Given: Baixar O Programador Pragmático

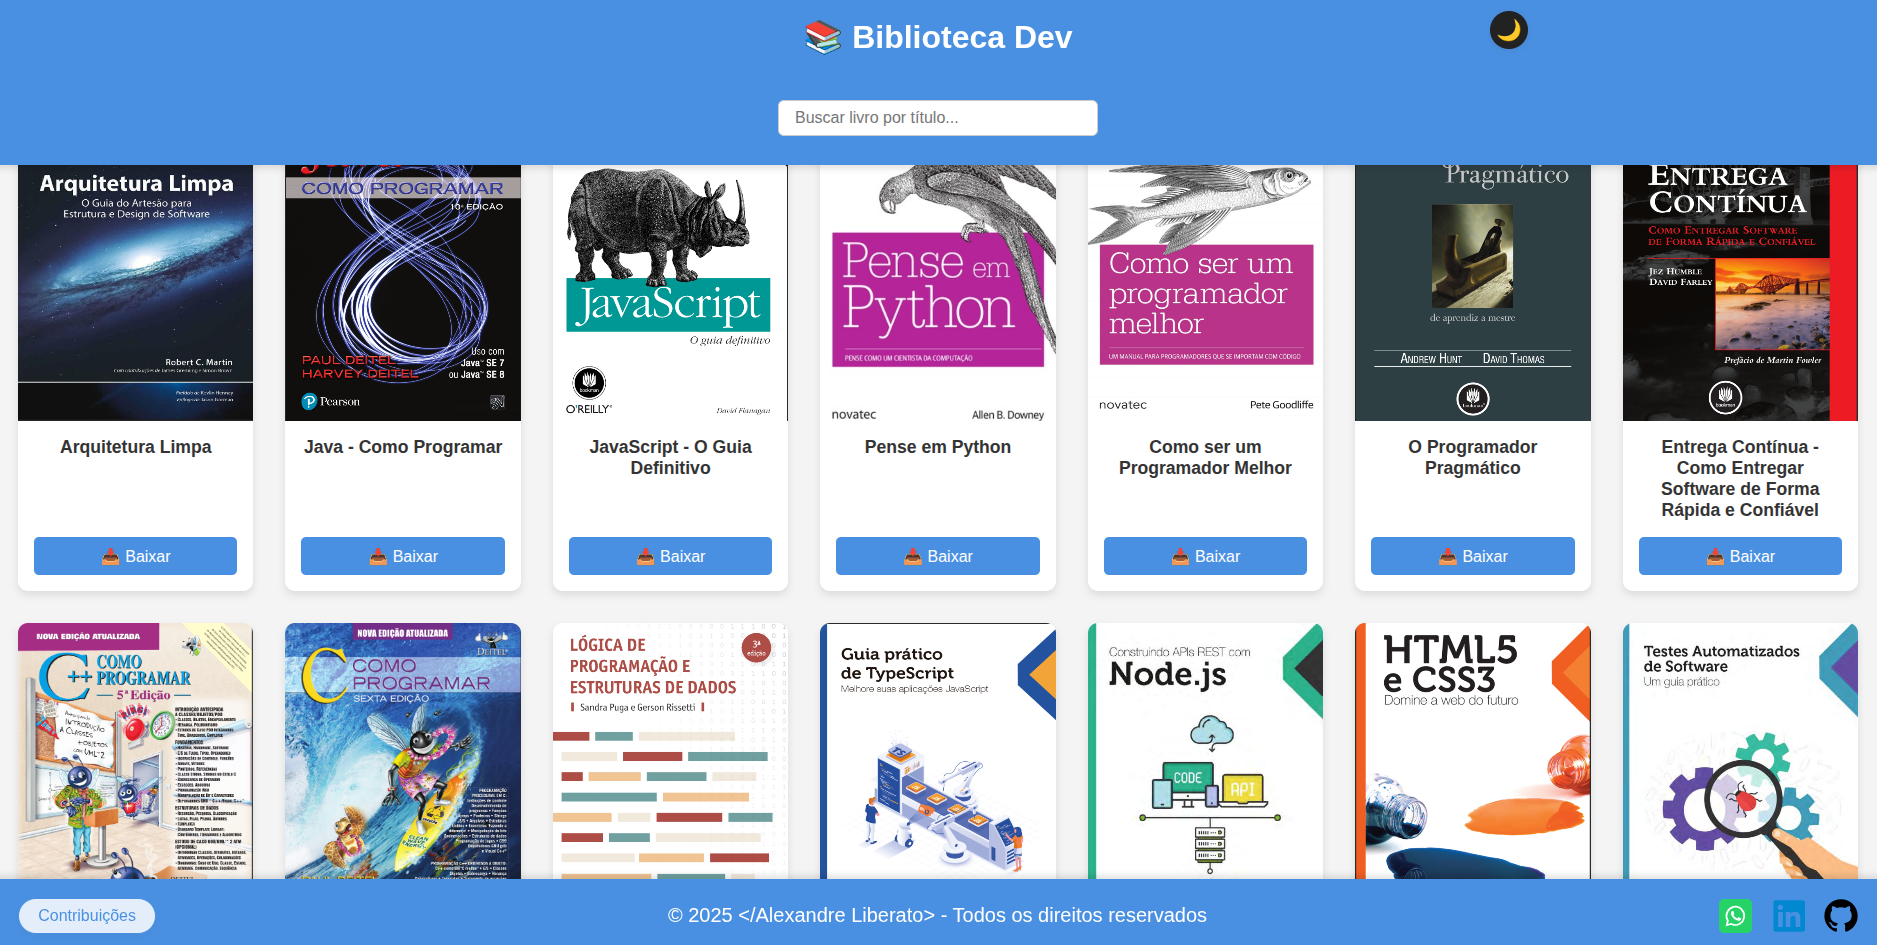Looking at the screenshot, I should (x=1472, y=556).
